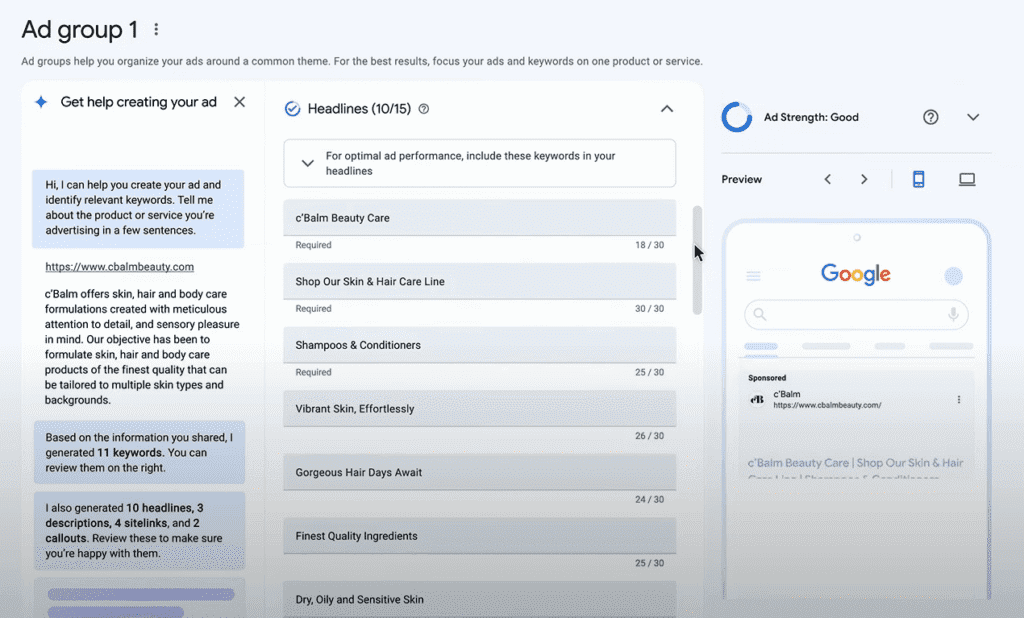Image resolution: width=1024 pixels, height=618 pixels.
Task: Expand the keyword suggestions for headlines
Action: [308, 163]
